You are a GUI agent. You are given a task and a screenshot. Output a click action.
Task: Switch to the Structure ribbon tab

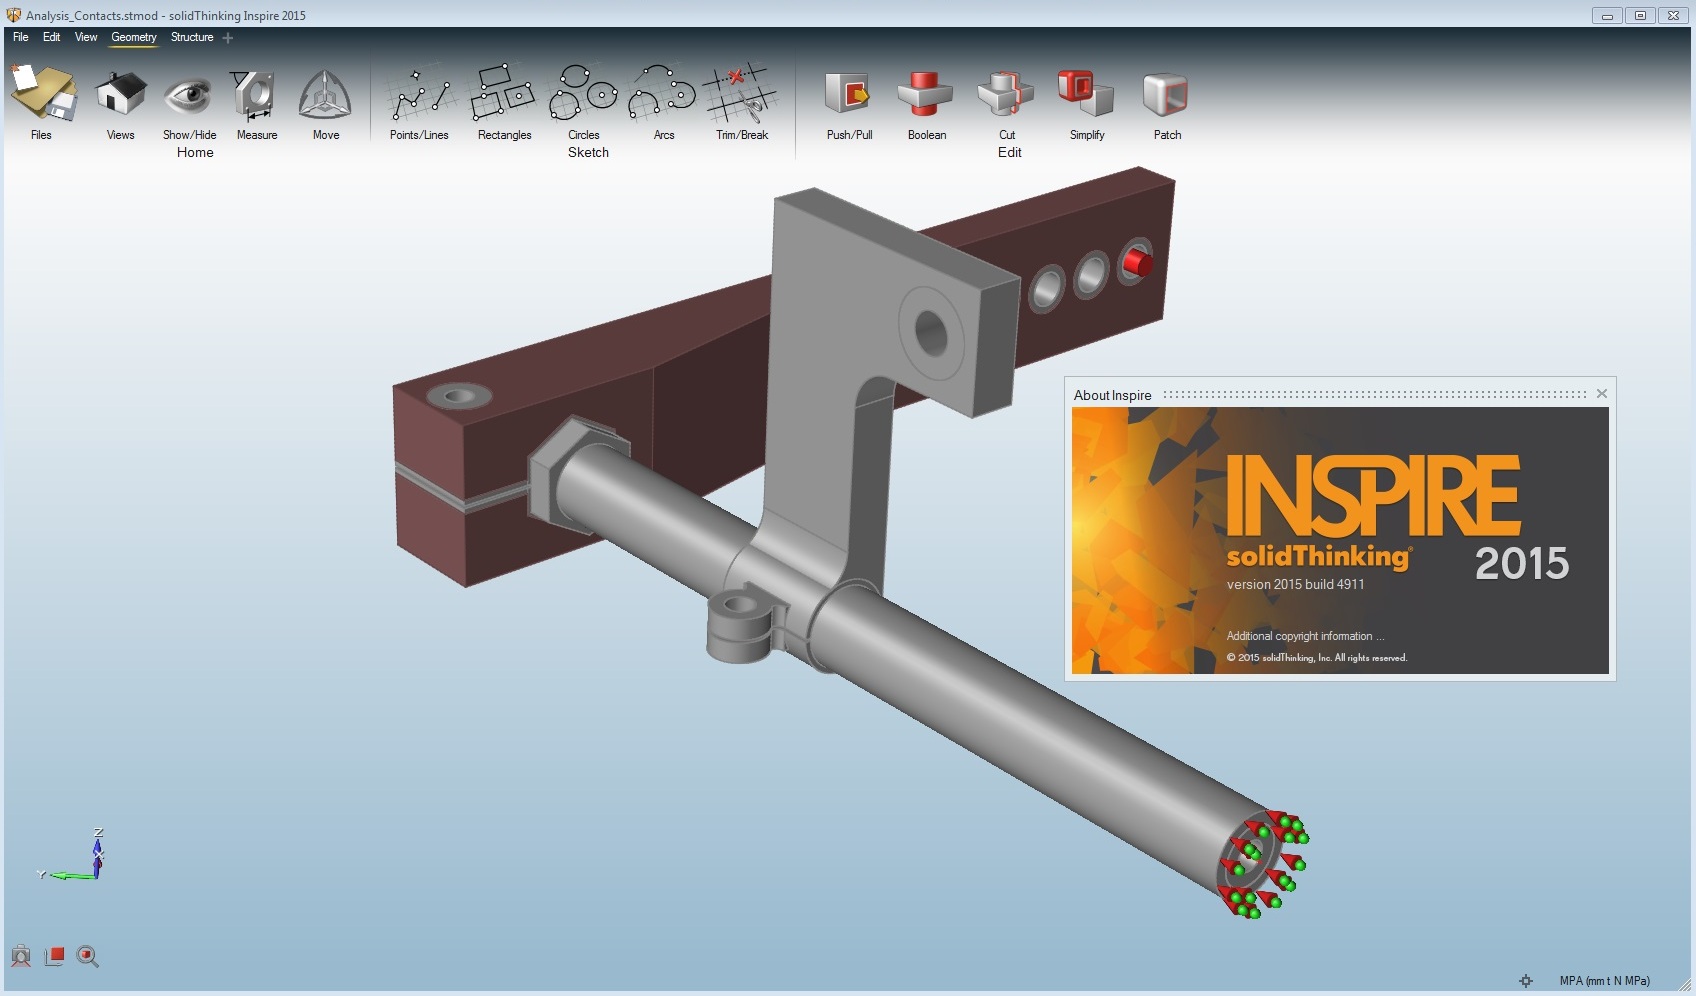point(192,37)
